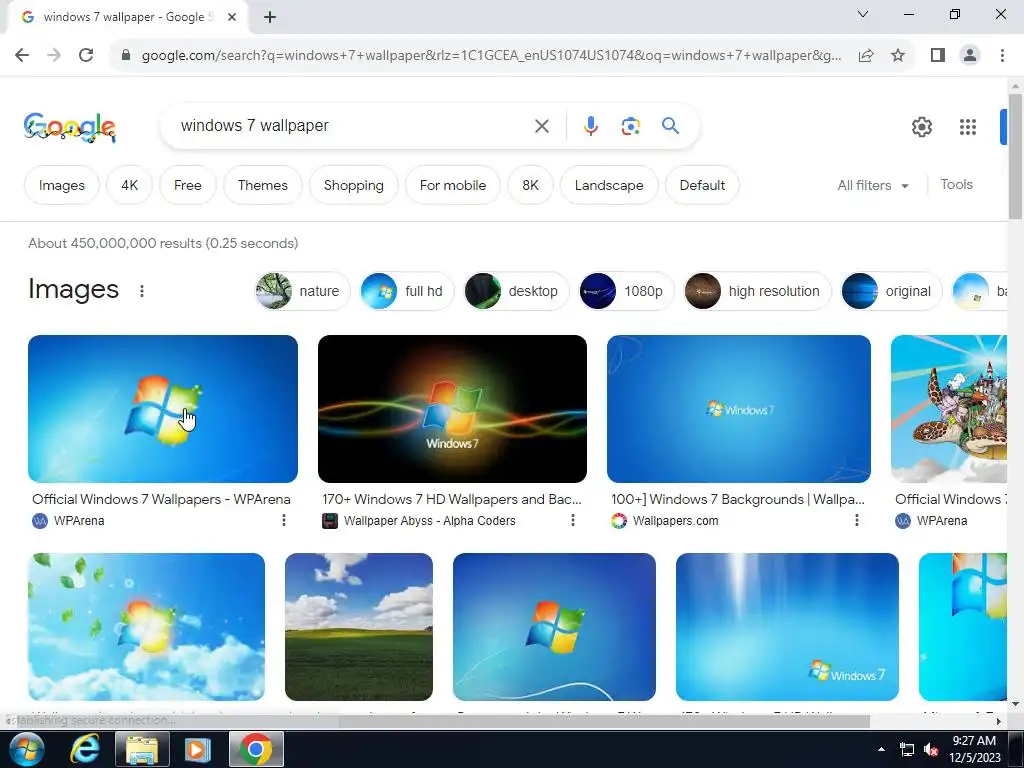Refine images by nature chip
This screenshot has width=1024, height=768.
point(302,291)
